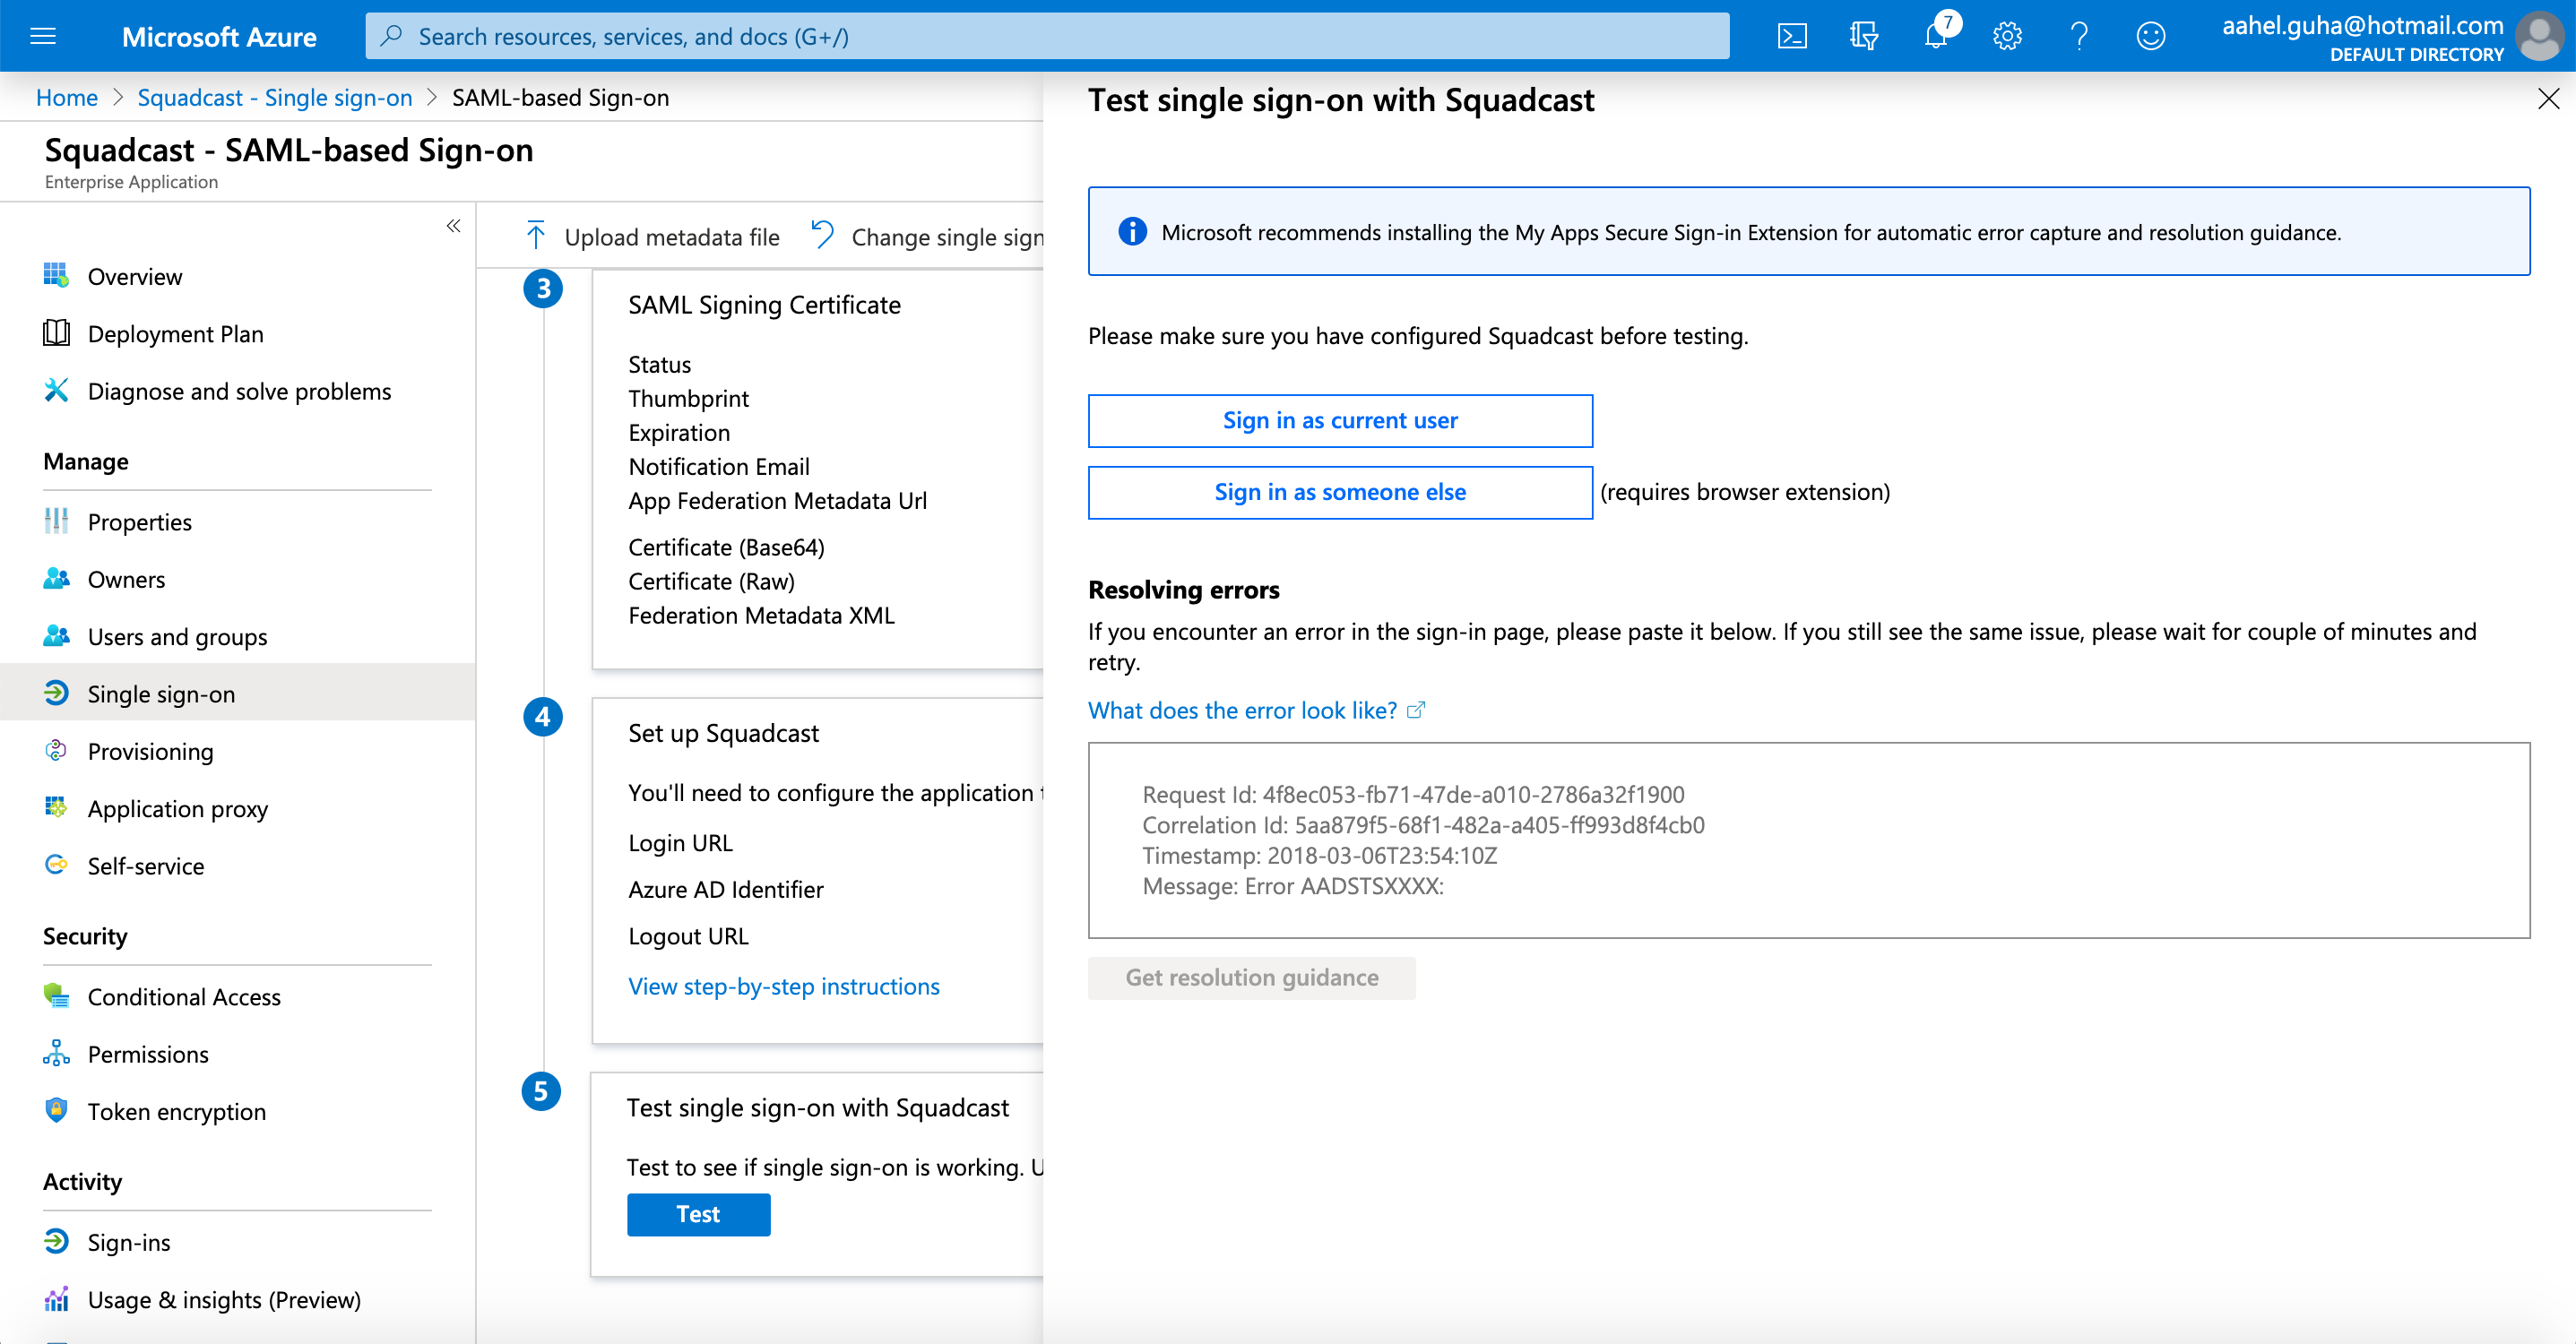Open the Provisioning menu item
Screen dimensions: 2576x1344
tap(150, 751)
